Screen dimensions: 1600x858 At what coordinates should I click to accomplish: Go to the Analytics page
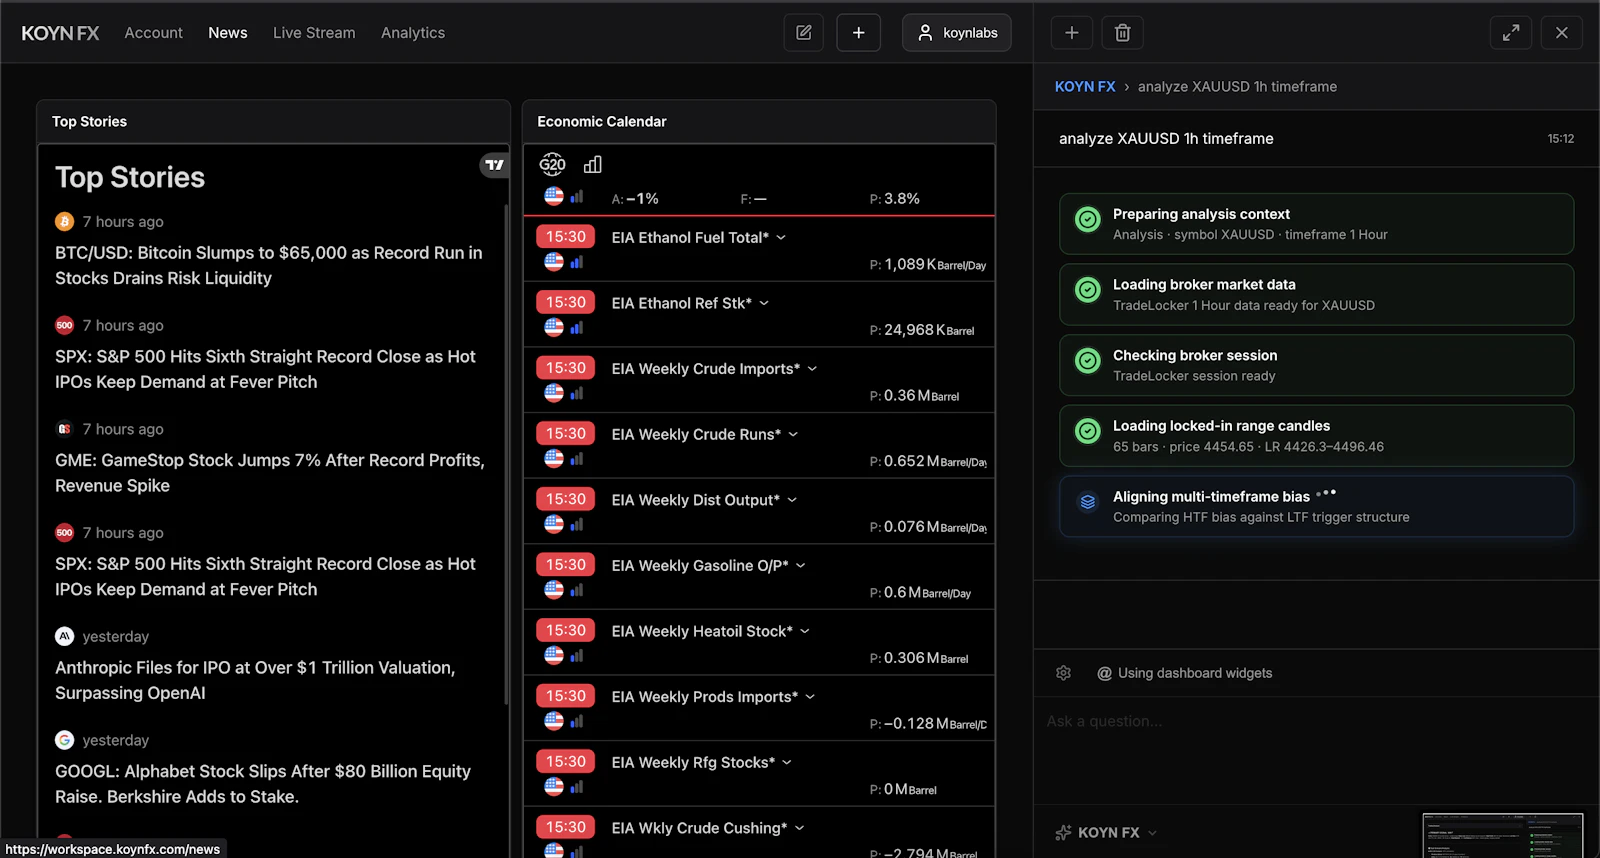pos(413,33)
